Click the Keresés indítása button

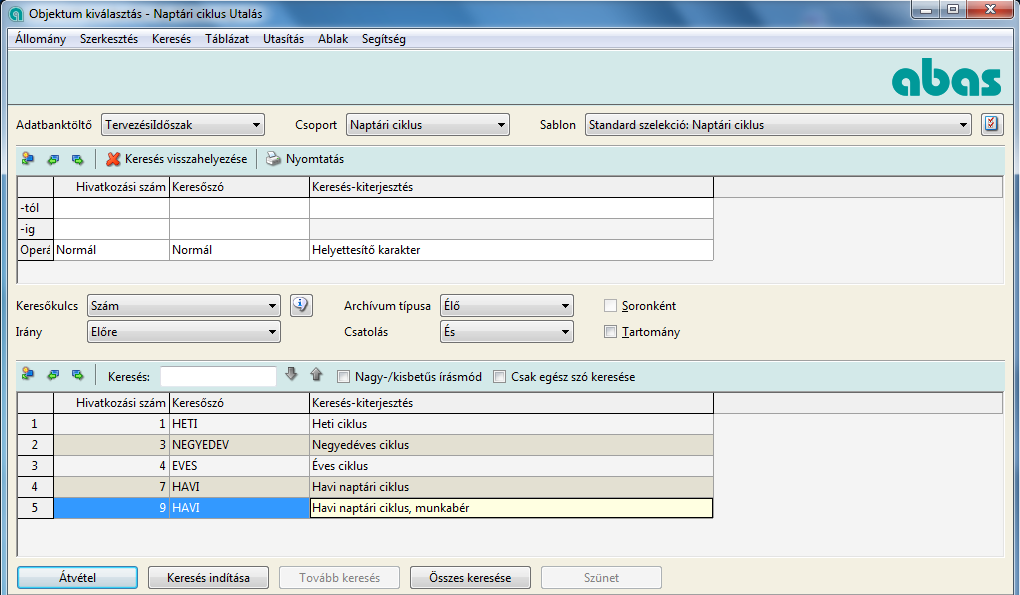point(208,577)
